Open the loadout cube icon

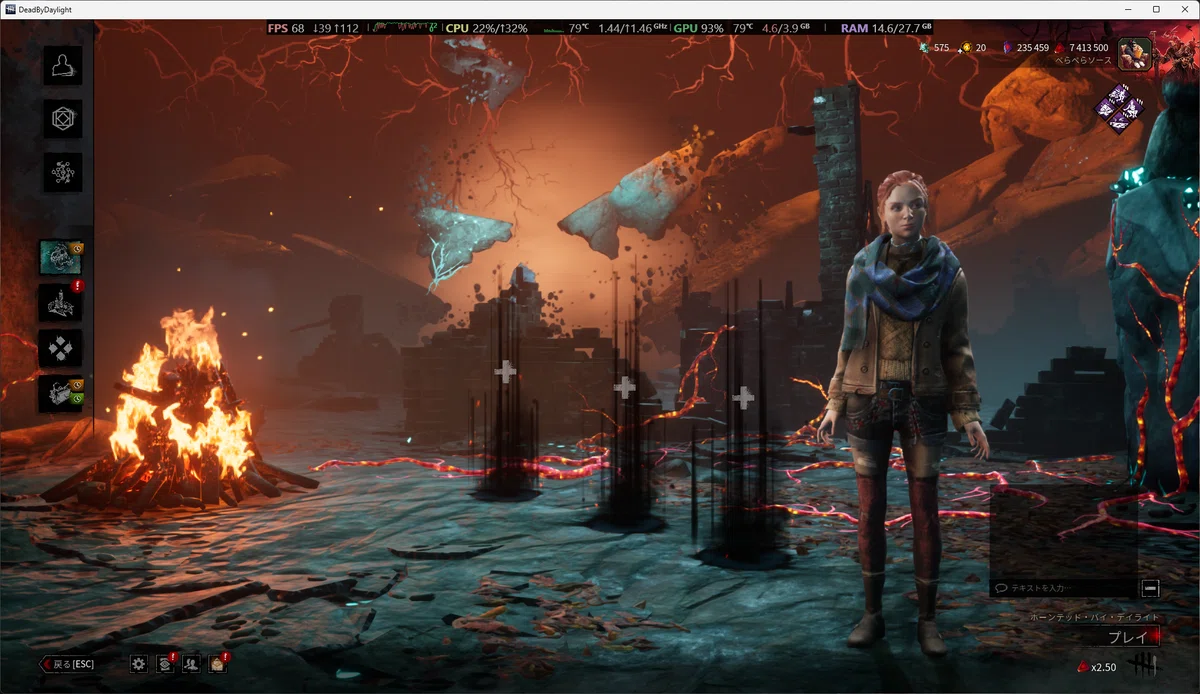coord(62,120)
